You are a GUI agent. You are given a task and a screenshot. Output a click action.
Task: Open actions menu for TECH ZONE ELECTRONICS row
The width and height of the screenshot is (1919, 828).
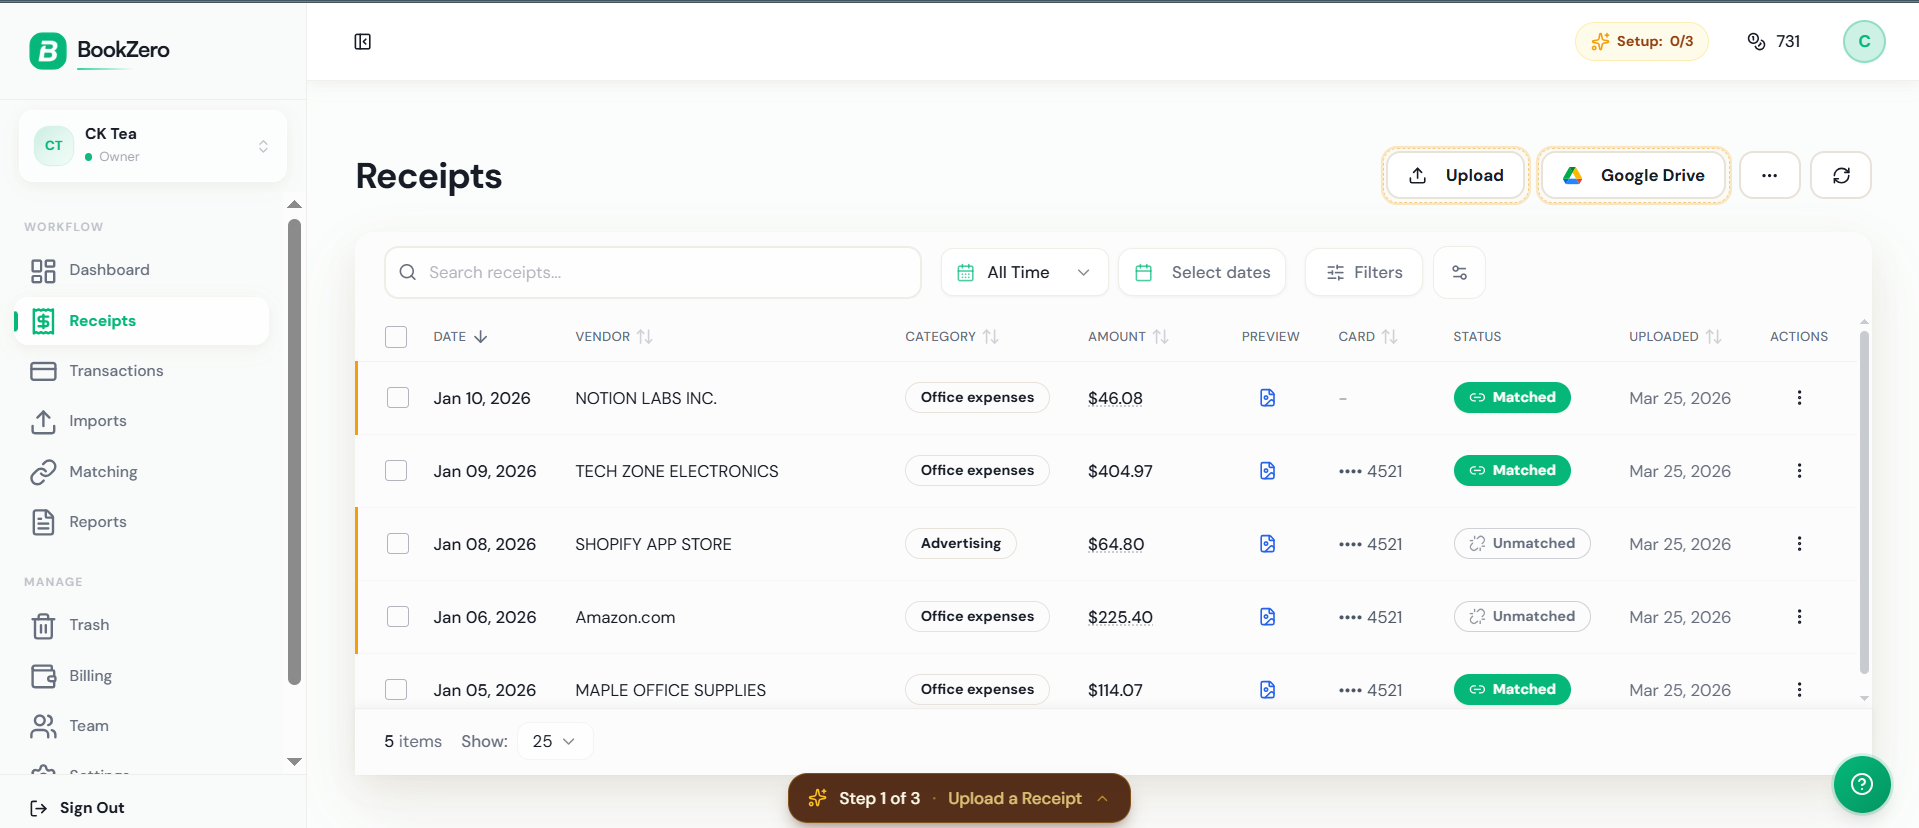pyautogui.click(x=1799, y=471)
